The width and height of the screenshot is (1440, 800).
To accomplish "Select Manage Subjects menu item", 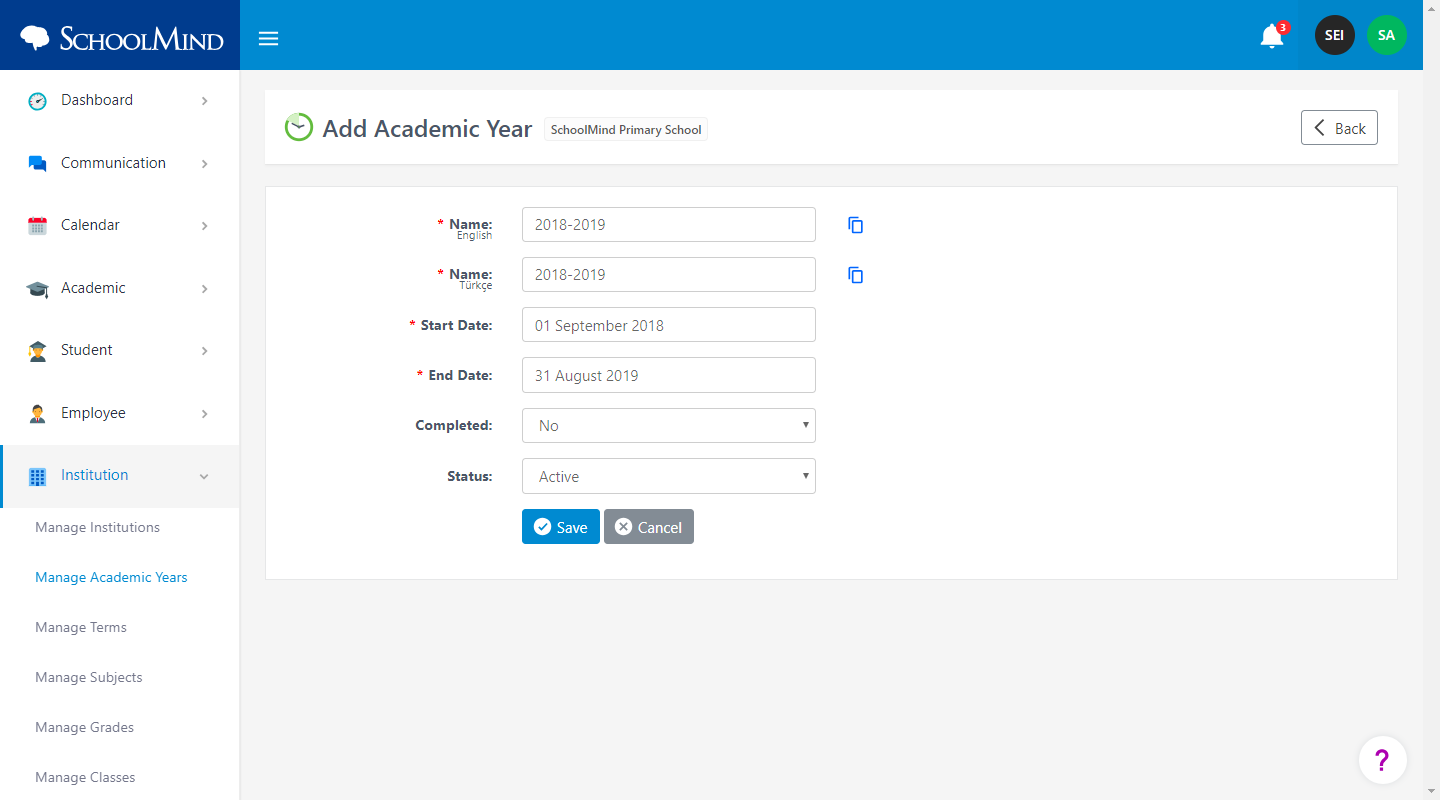I will [89, 677].
